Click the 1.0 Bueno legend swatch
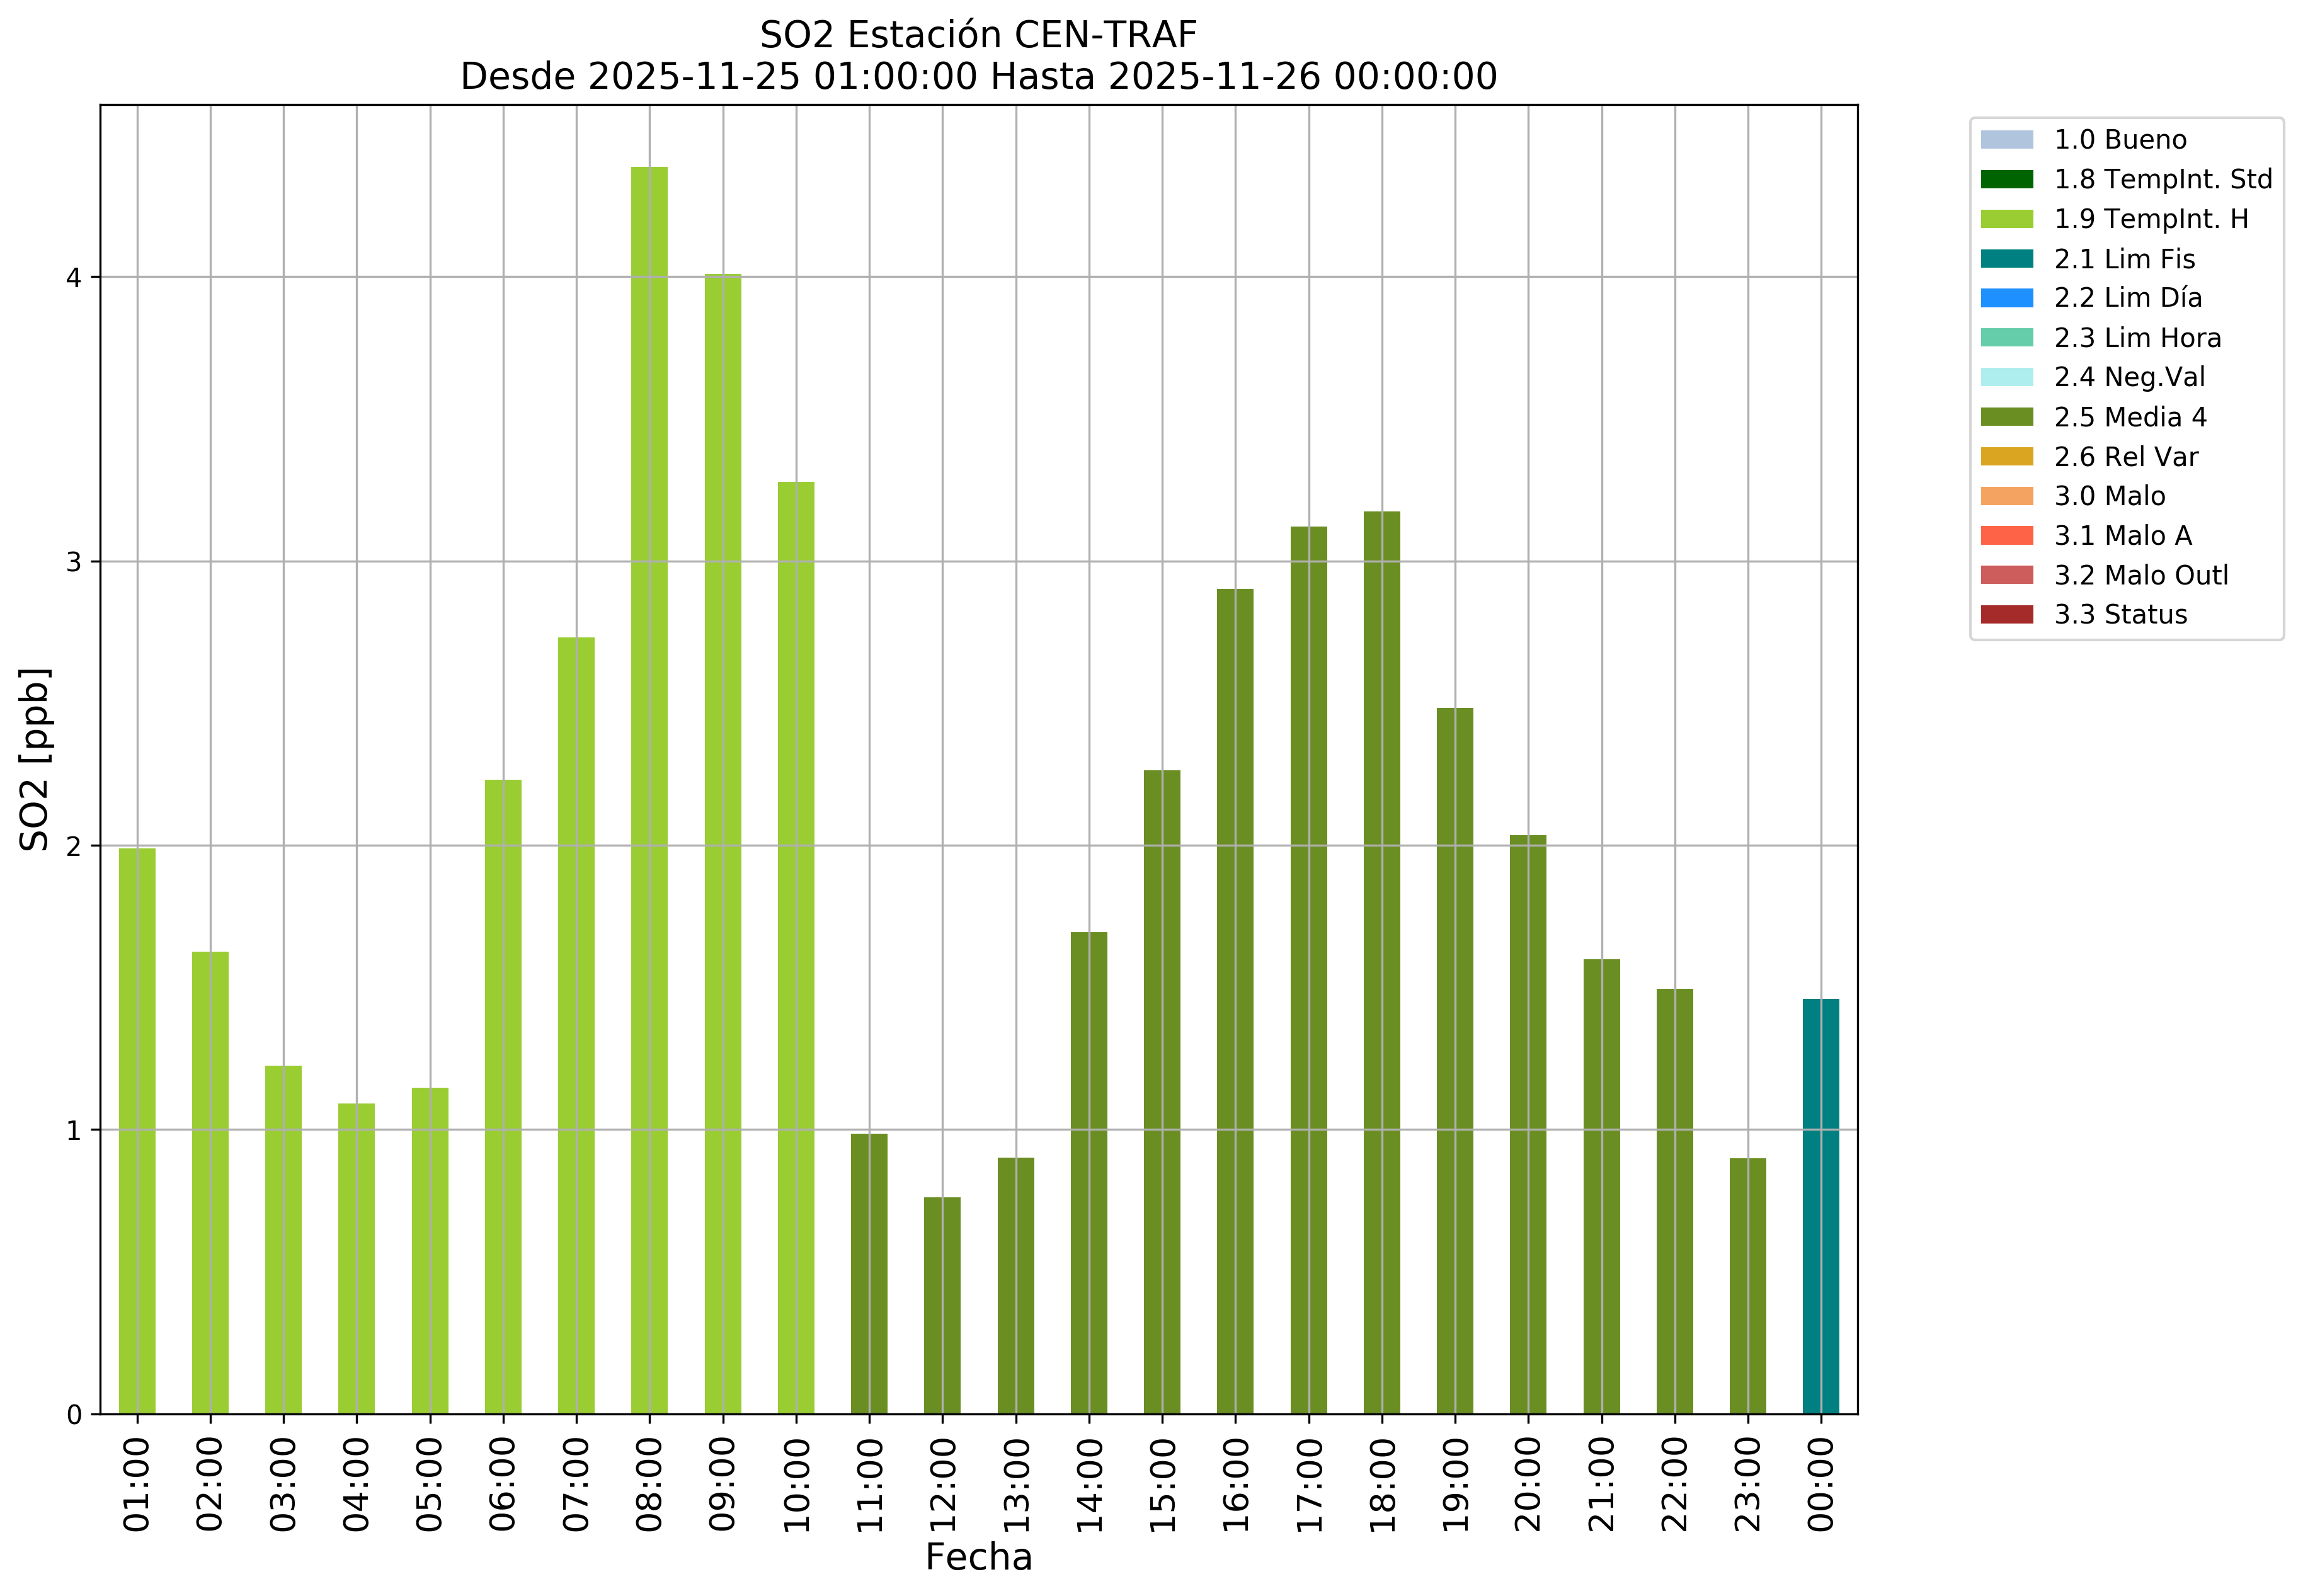This screenshot has width=2303, height=1596. pyautogui.click(x=2006, y=140)
